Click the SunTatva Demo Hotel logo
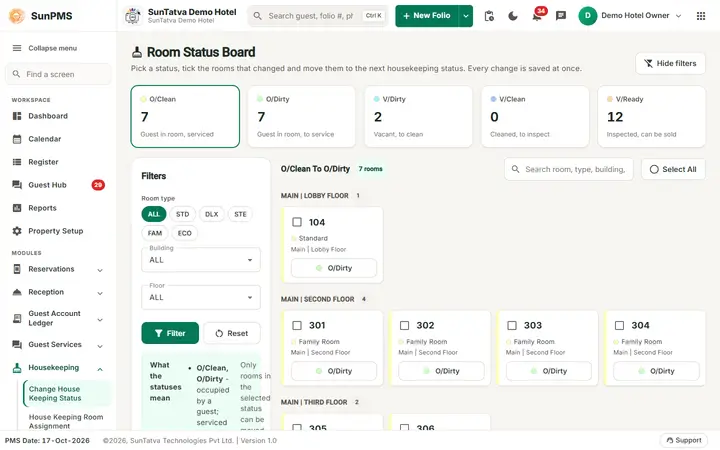 (x=133, y=16)
